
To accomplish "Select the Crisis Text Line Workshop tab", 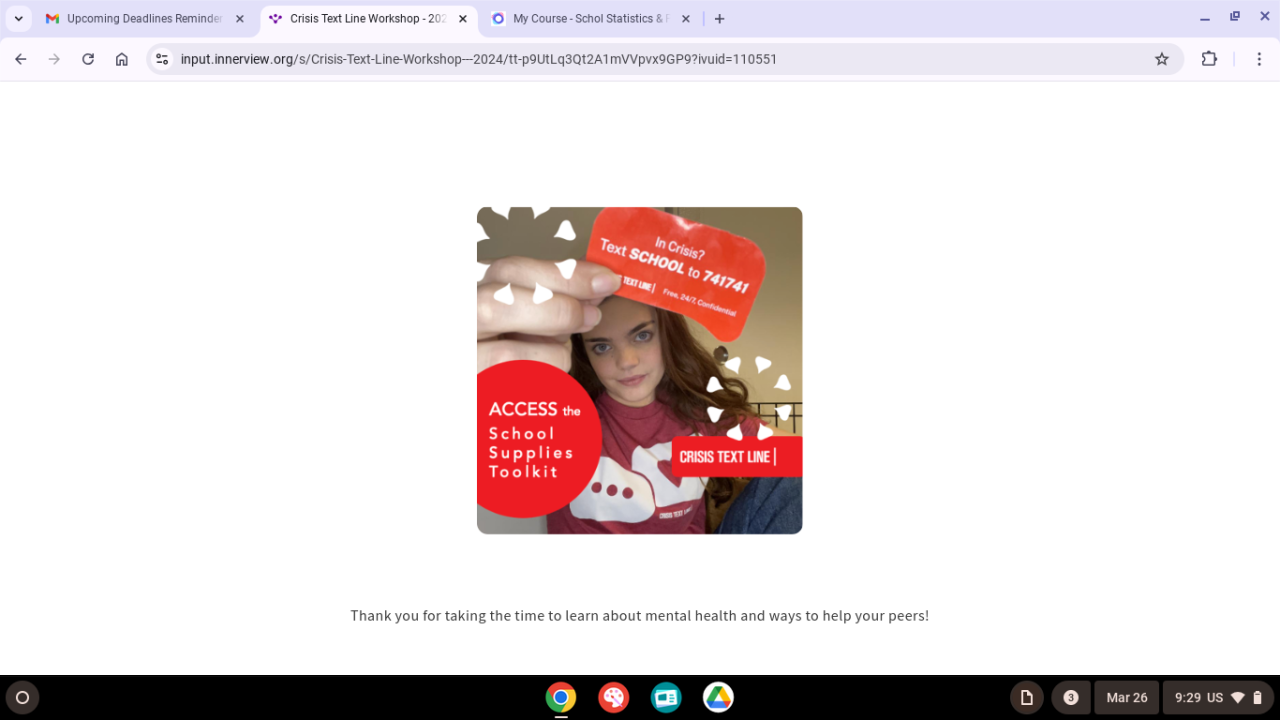I will 369,18.
